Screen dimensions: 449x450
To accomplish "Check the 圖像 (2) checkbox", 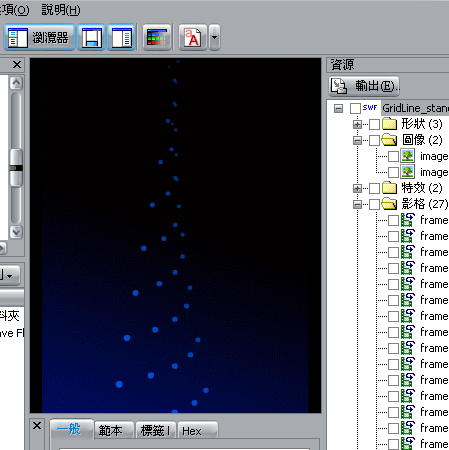I will [x=374, y=140].
